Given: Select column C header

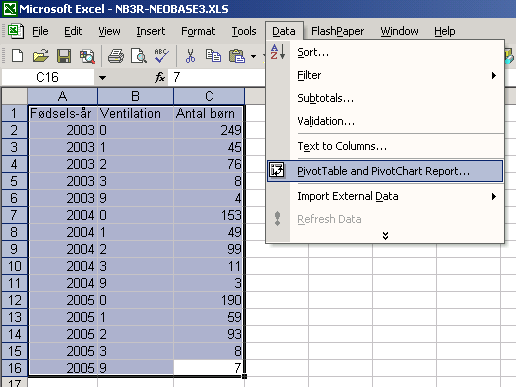Looking at the screenshot, I should point(209,96).
